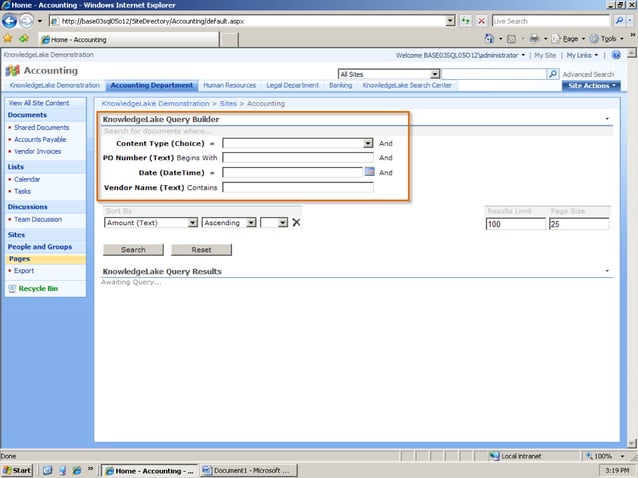Click the Start button
This screenshot has width=638, height=478.
pos(17,470)
